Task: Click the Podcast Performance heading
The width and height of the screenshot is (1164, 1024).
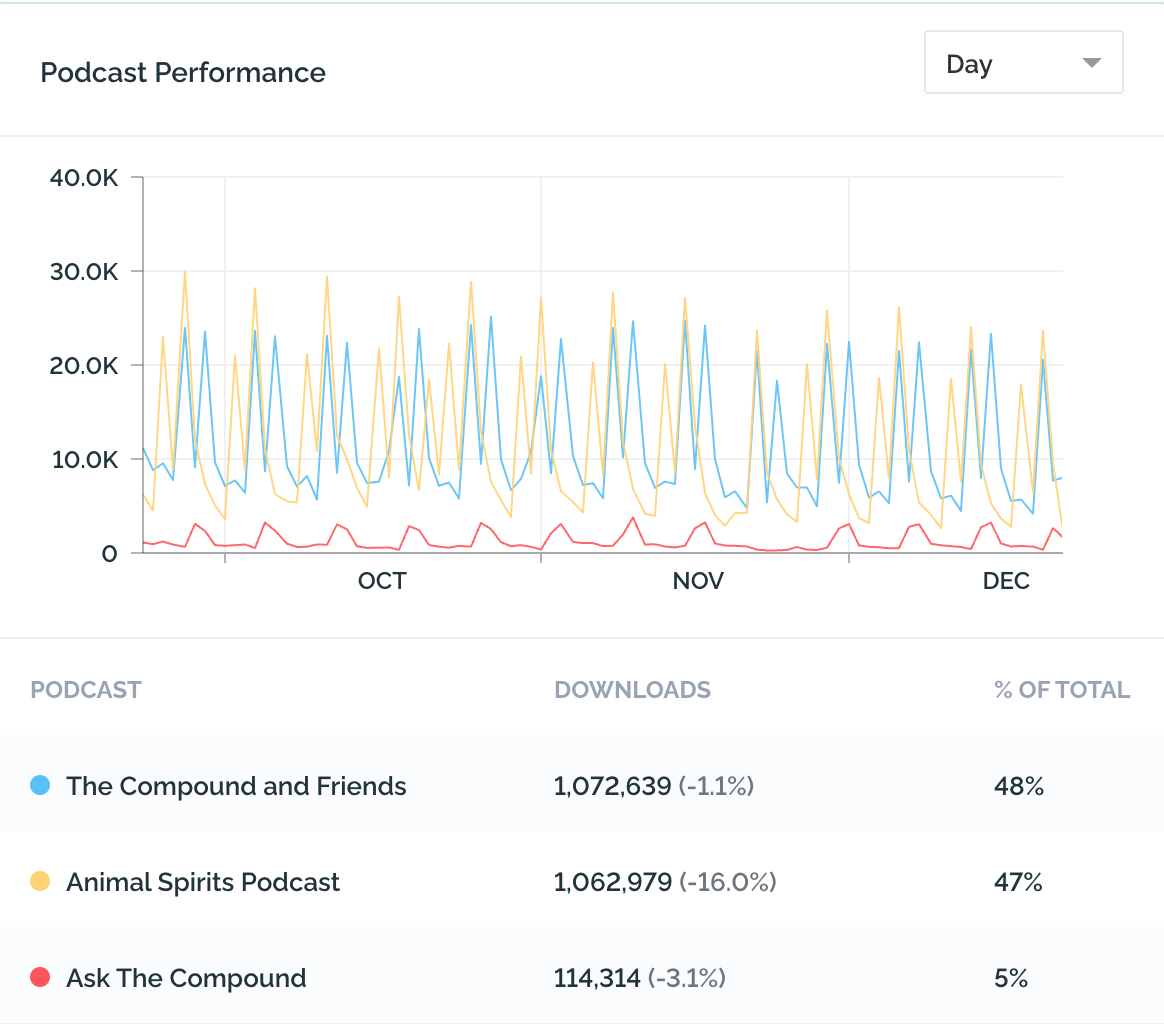Action: coord(183,73)
